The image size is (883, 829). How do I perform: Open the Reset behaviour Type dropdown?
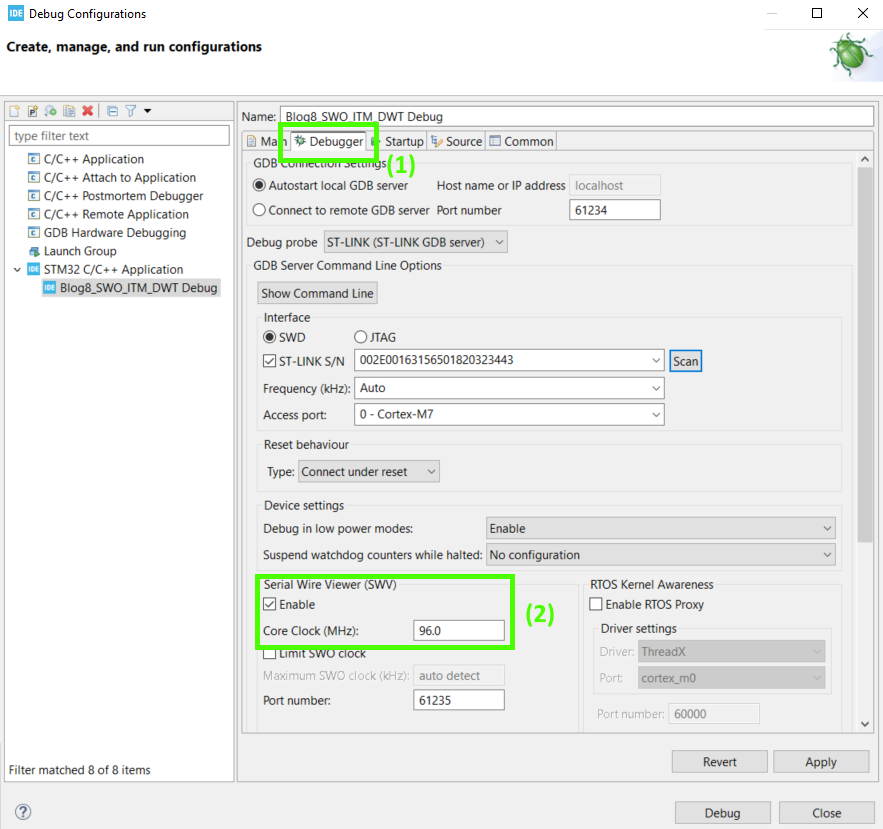click(368, 471)
